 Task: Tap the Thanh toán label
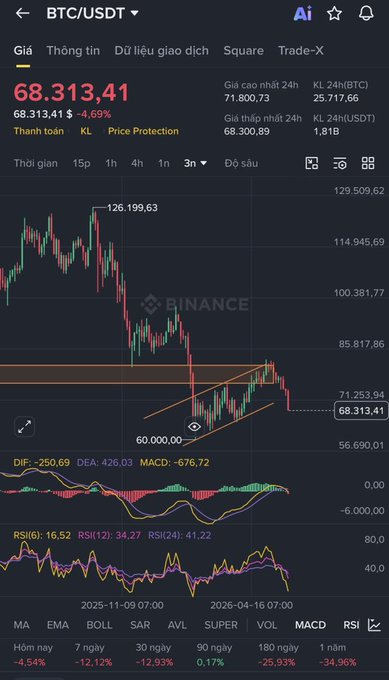[39, 131]
